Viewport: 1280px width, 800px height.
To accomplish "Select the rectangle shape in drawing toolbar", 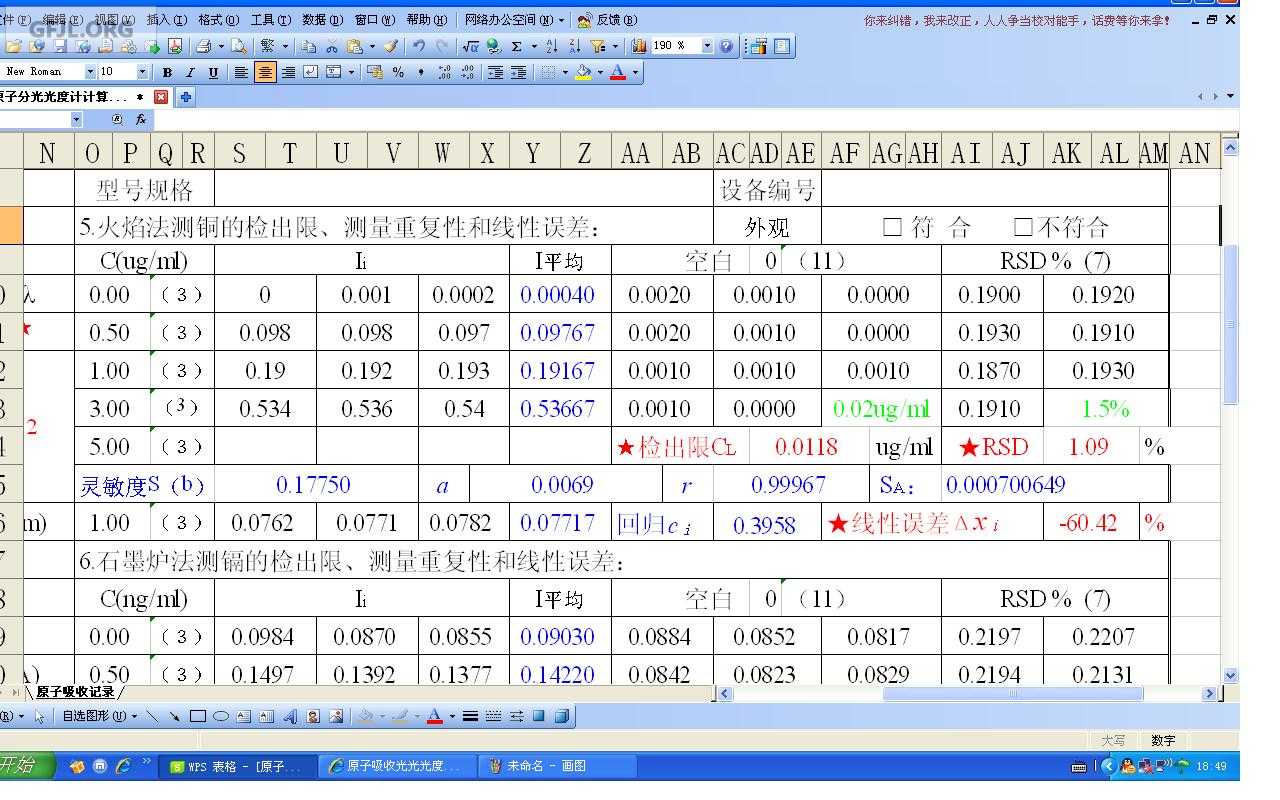I will coord(198,716).
